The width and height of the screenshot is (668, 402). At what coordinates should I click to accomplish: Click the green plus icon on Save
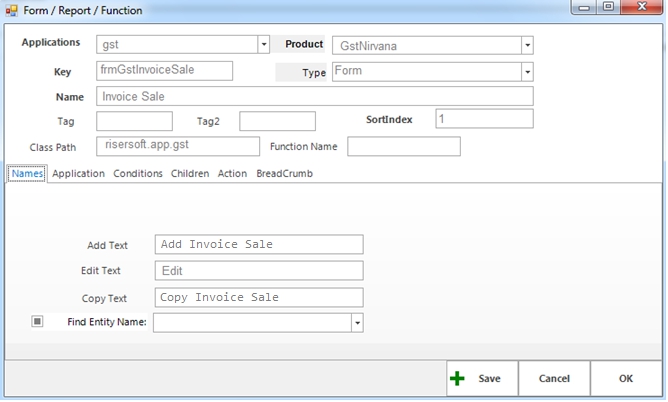point(457,378)
